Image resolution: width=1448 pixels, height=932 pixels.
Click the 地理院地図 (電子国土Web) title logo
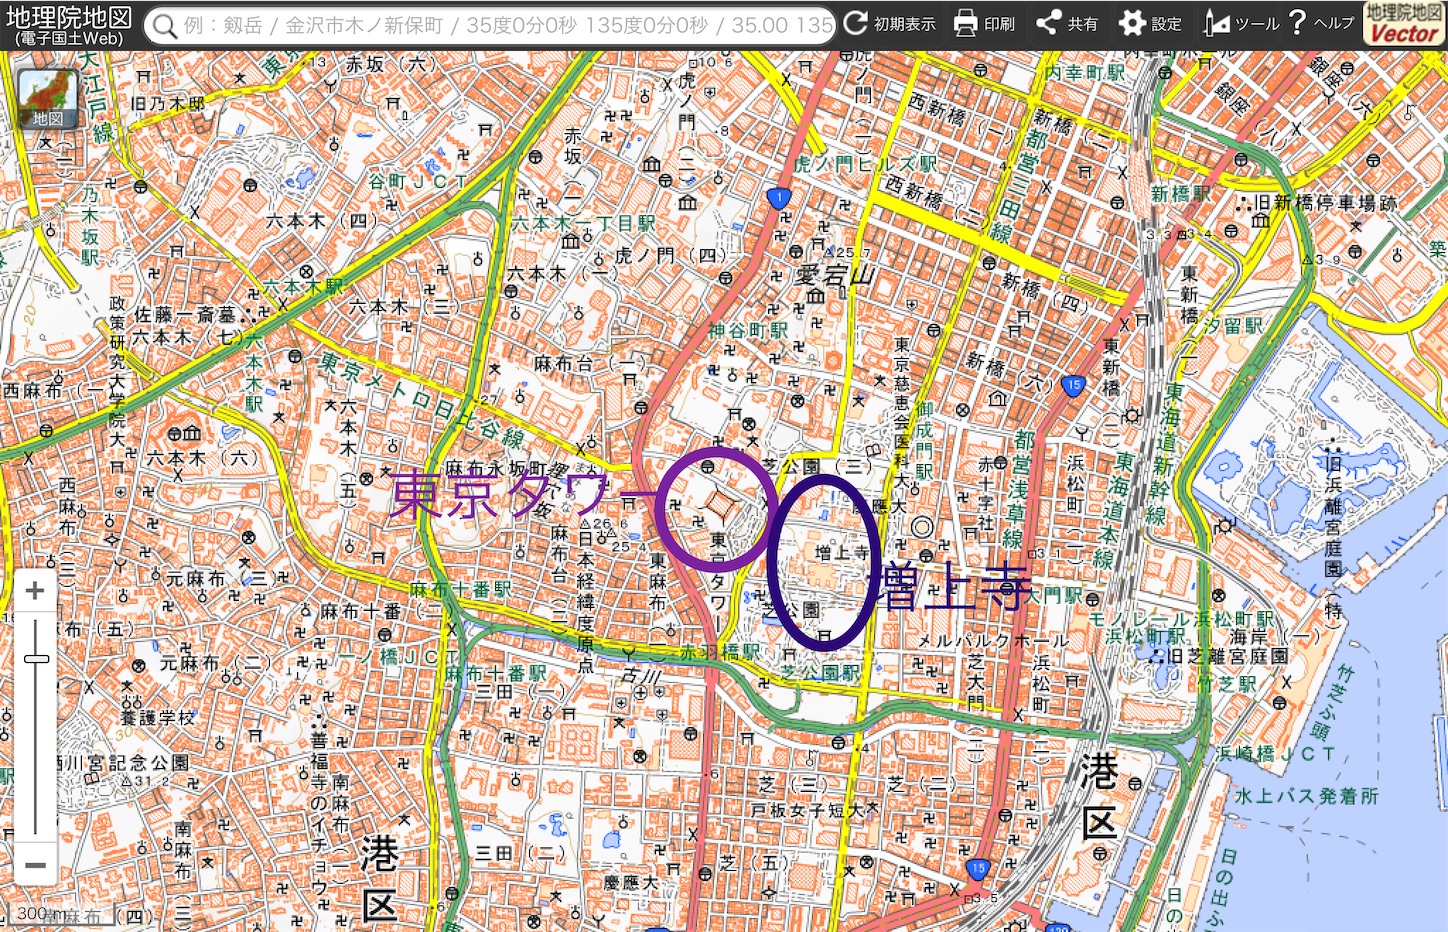point(69,25)
